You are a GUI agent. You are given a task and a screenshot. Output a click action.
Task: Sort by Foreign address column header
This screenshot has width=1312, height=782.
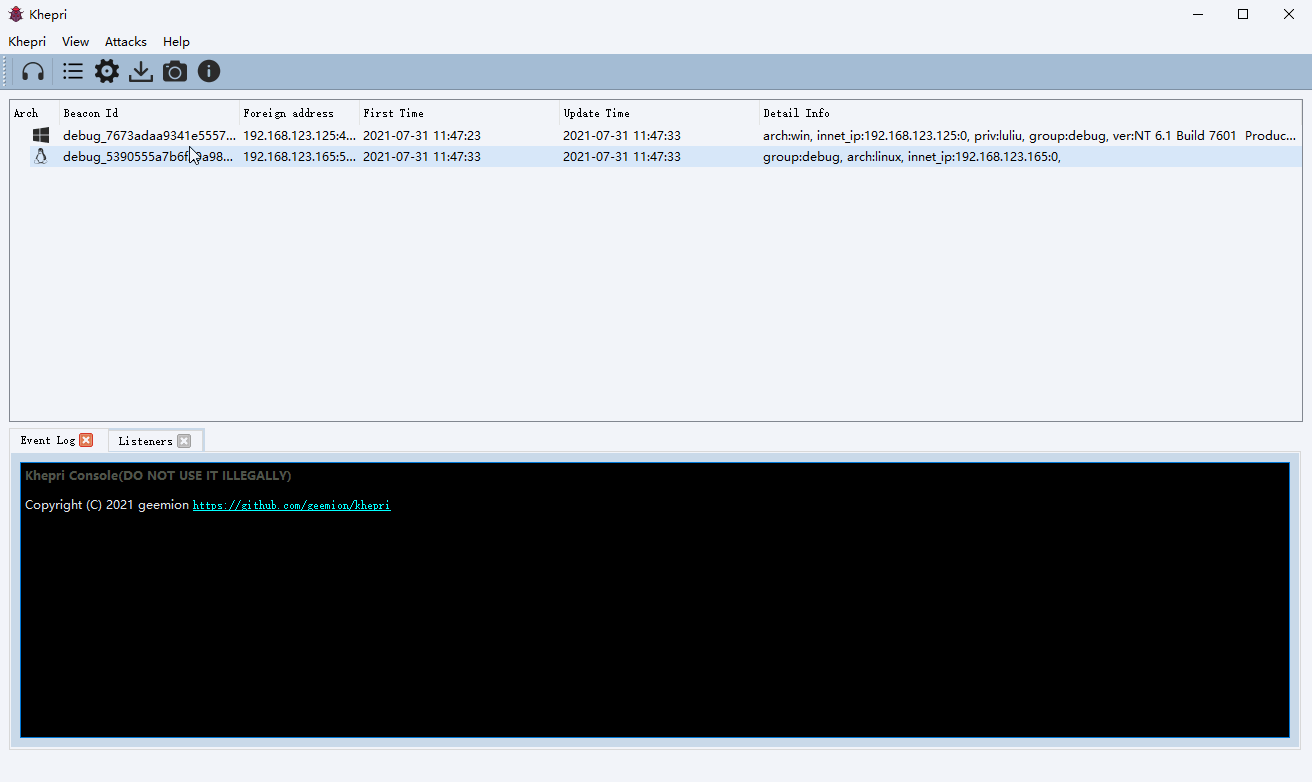click(x=299, y=113)
